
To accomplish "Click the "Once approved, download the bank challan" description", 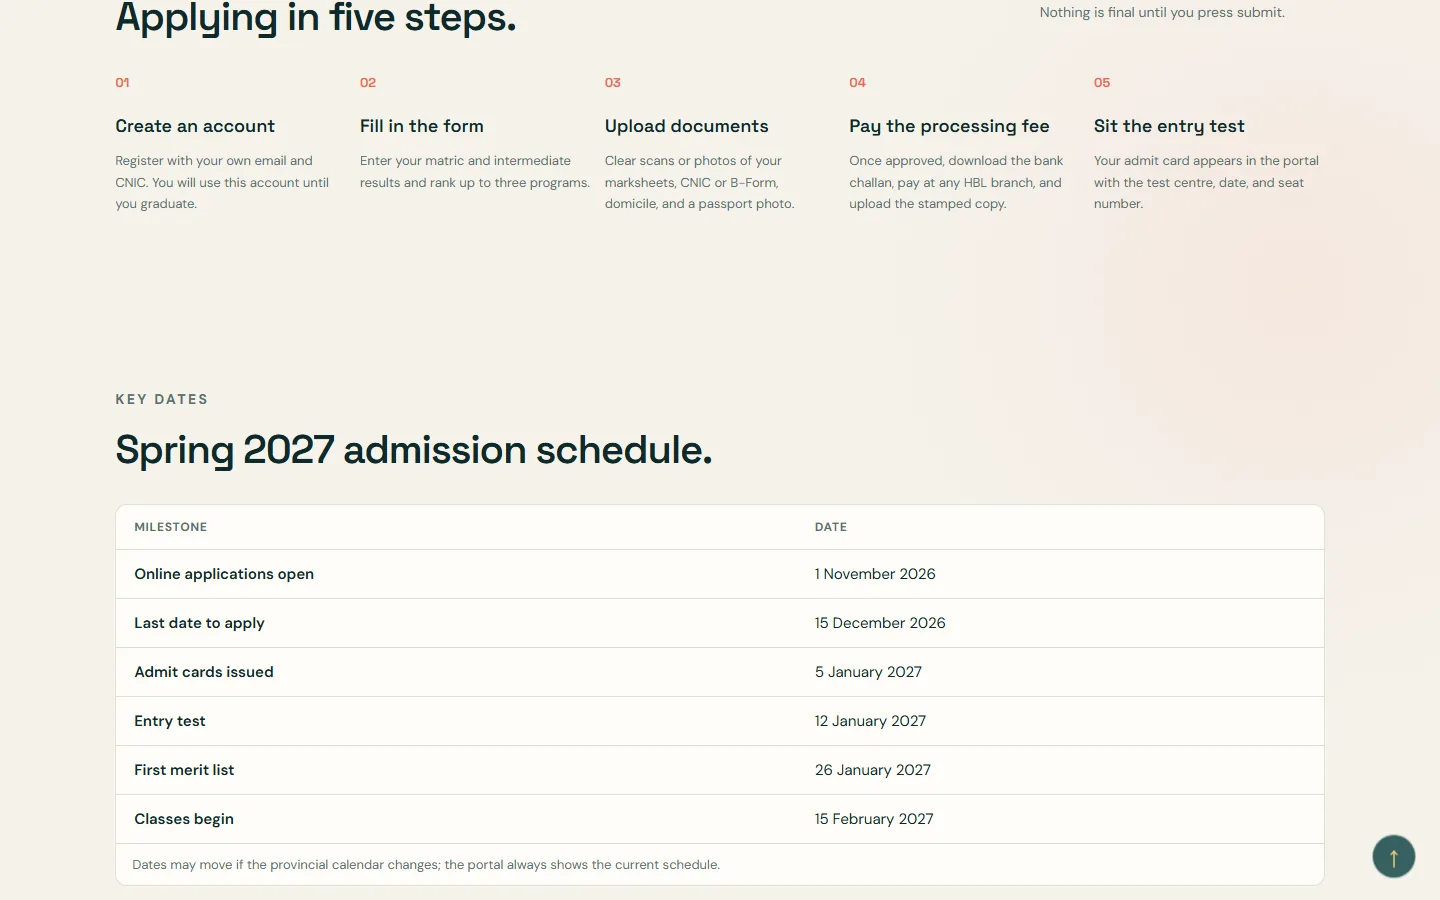I will 956,182.
